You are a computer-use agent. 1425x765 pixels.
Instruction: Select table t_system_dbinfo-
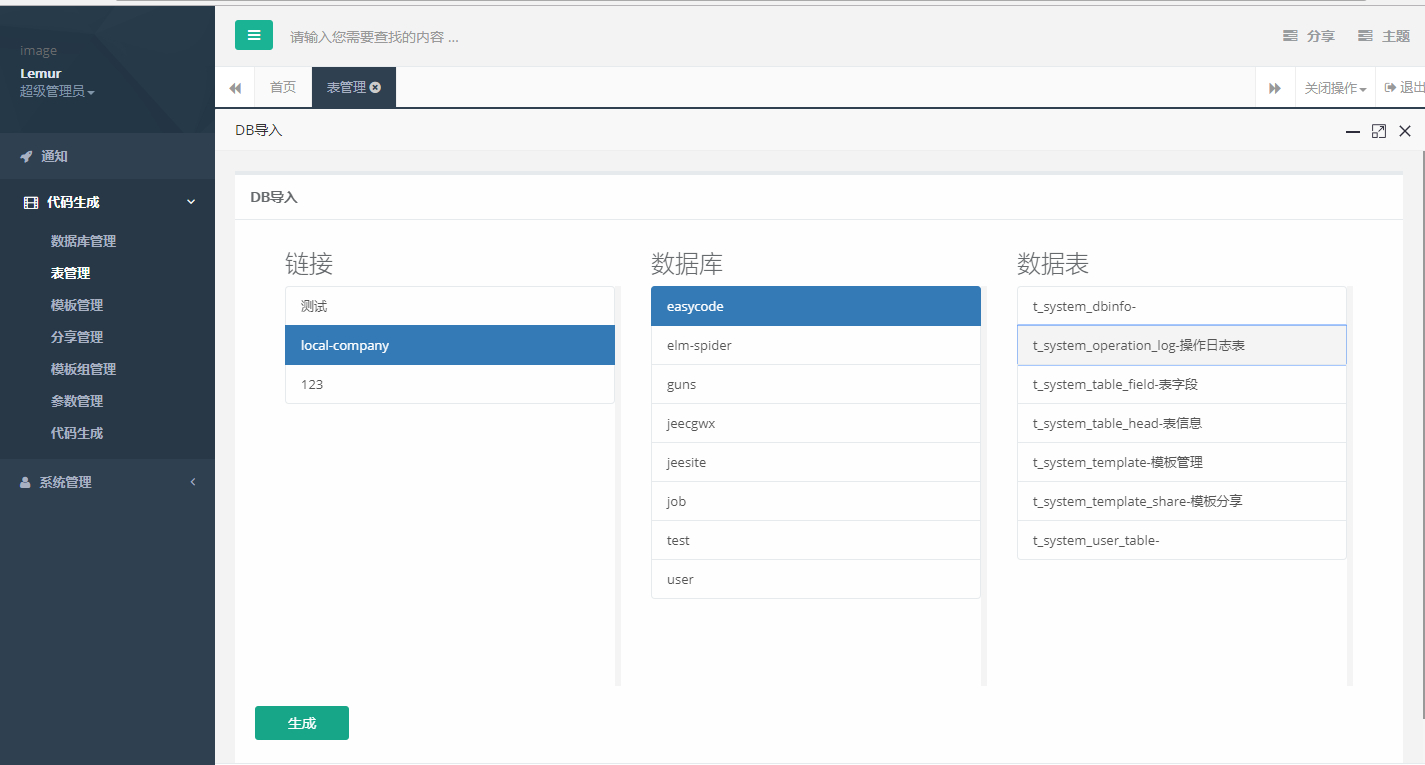pos(1182,306)
